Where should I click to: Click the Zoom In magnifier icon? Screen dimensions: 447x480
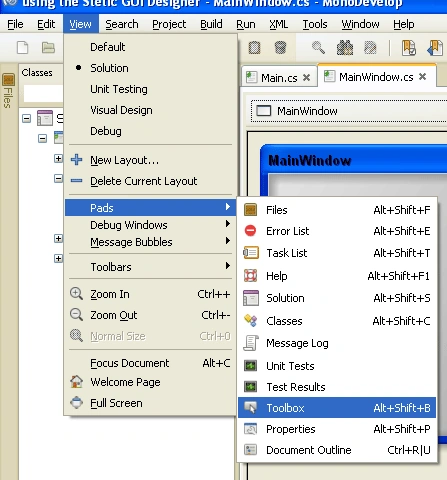pyautogui.click(x=76, y=294)
